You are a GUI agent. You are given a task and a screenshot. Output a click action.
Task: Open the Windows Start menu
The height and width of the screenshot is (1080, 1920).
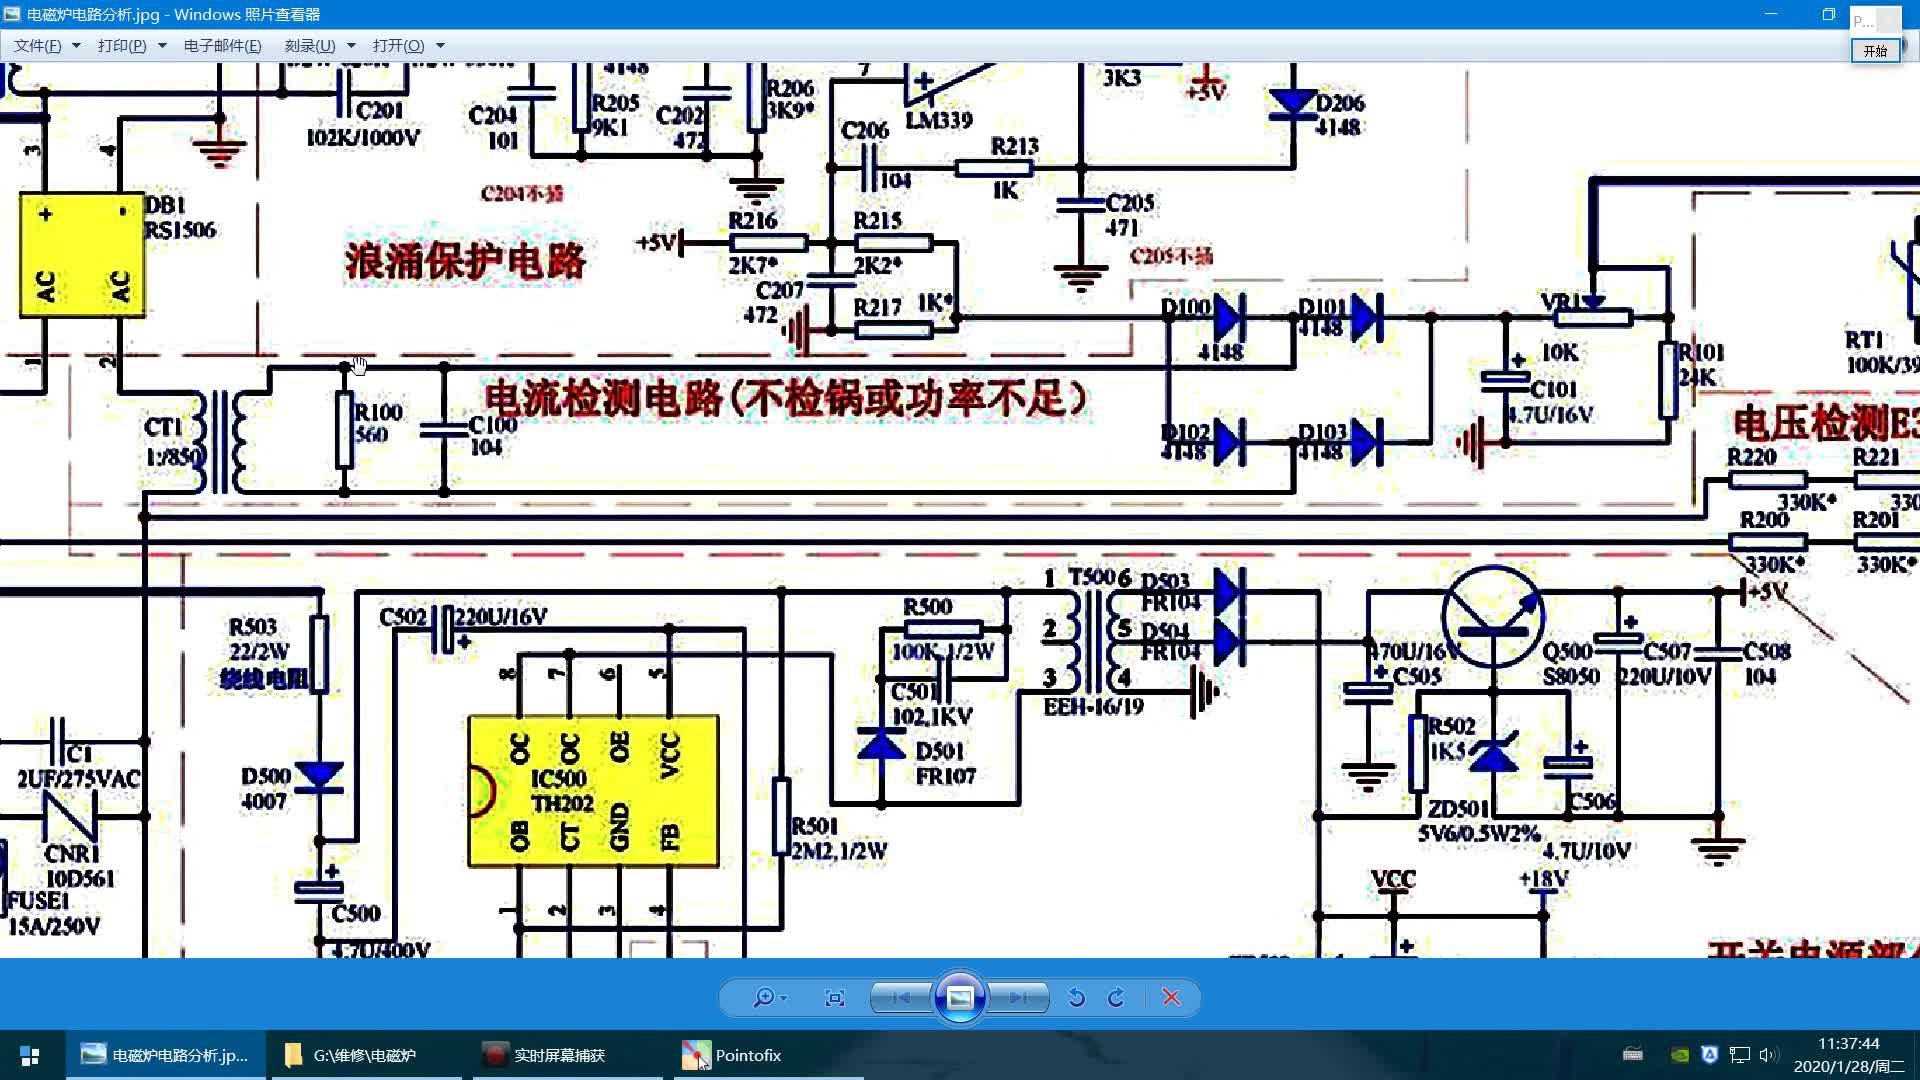(x=29, y=1055)
